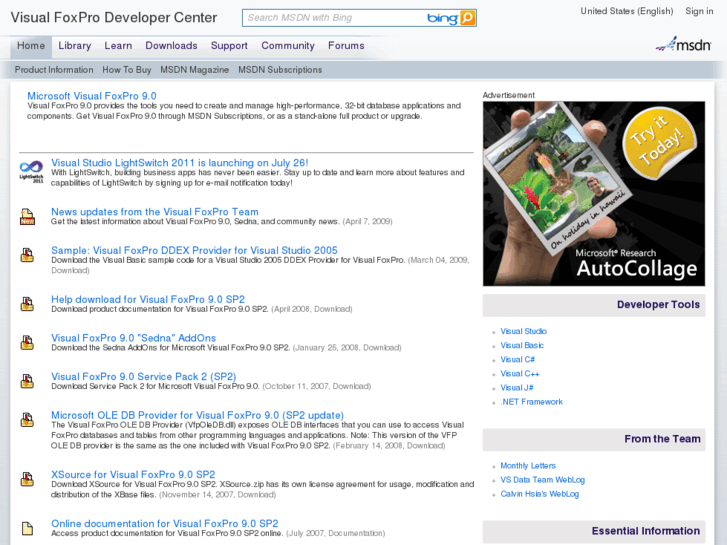Open Calvin Hsia's WebLog link
727x545 pixels.
(x=540, y=494)
